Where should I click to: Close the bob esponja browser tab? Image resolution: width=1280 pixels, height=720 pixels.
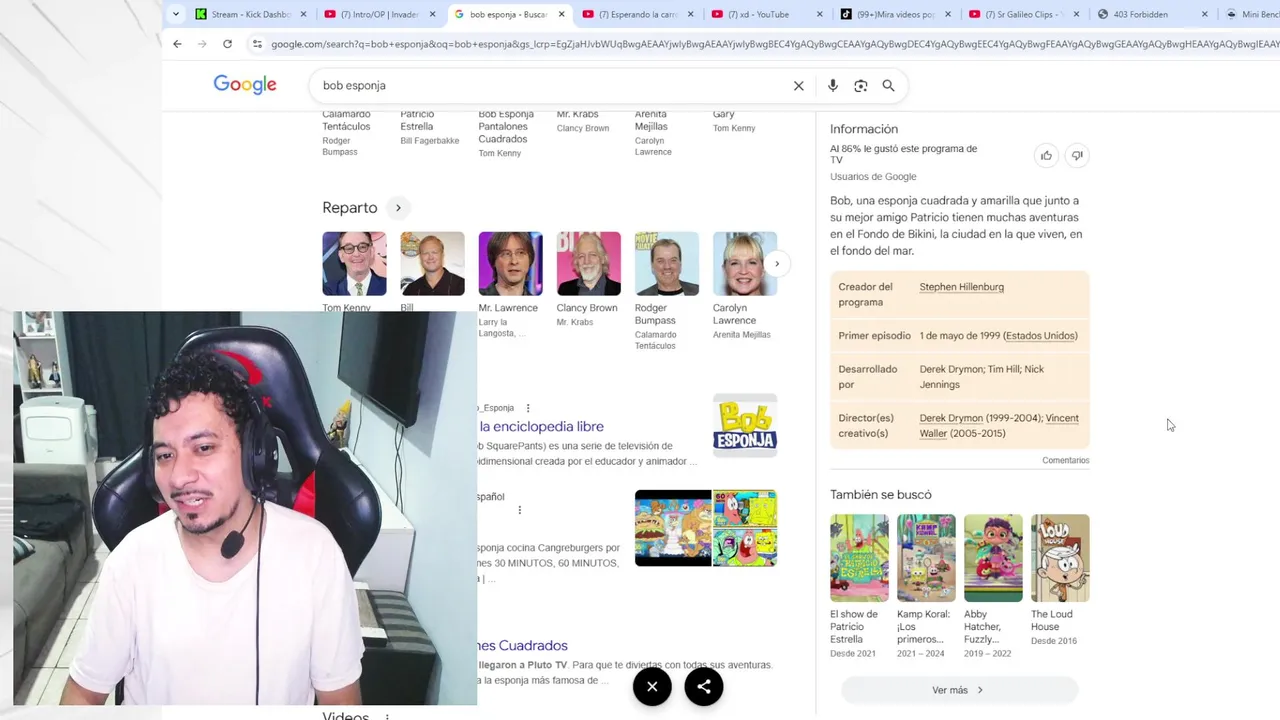coord(562,14)
